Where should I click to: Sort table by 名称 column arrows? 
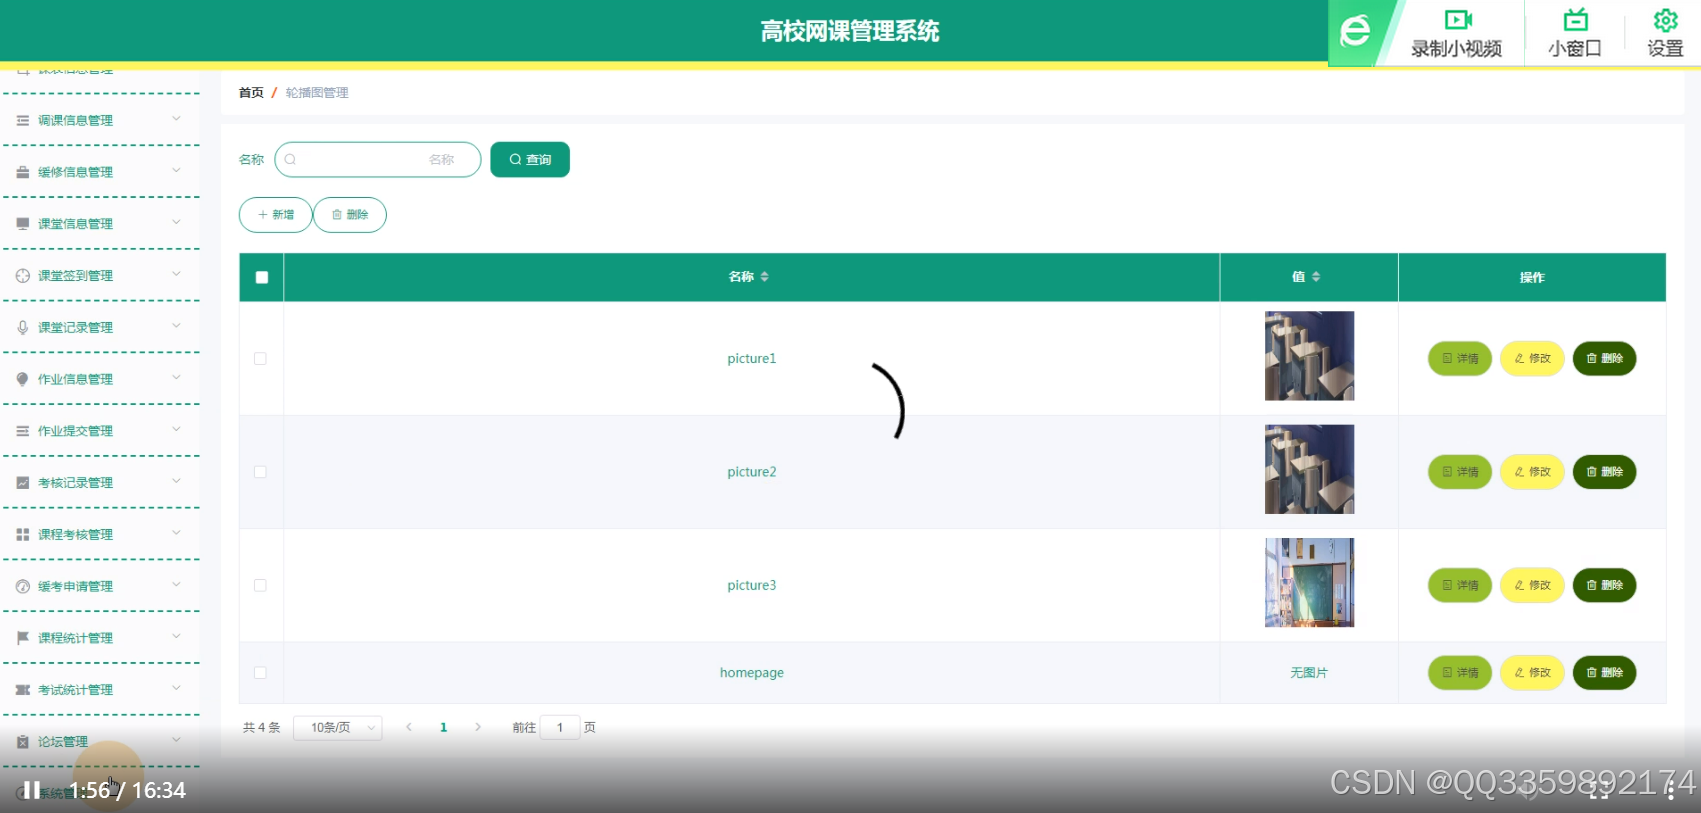(x=764, y=277)
